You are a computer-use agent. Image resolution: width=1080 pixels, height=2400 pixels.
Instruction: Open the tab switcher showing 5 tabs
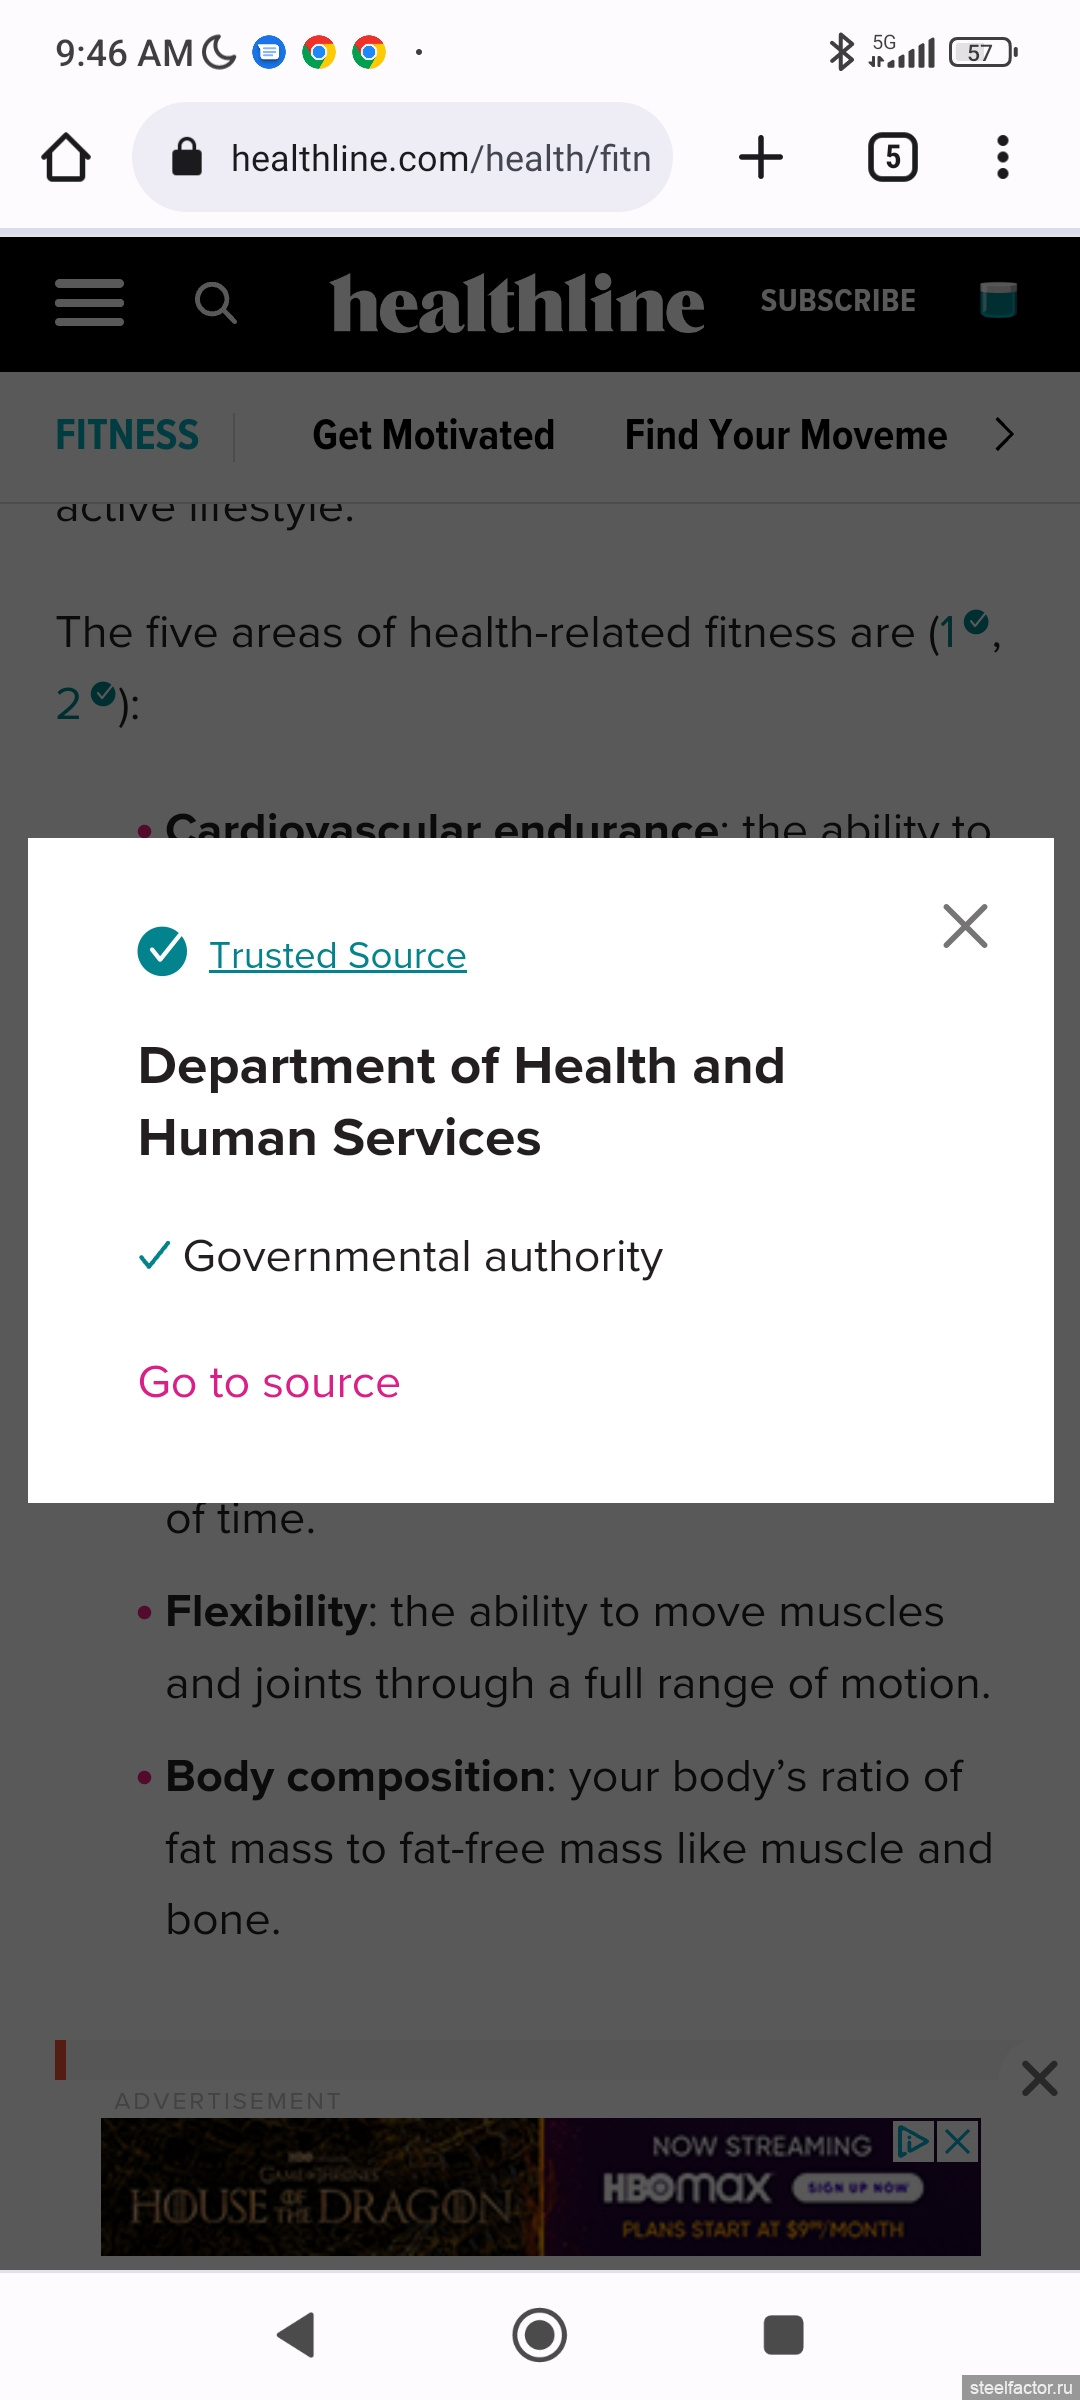[x=892, y=158]
